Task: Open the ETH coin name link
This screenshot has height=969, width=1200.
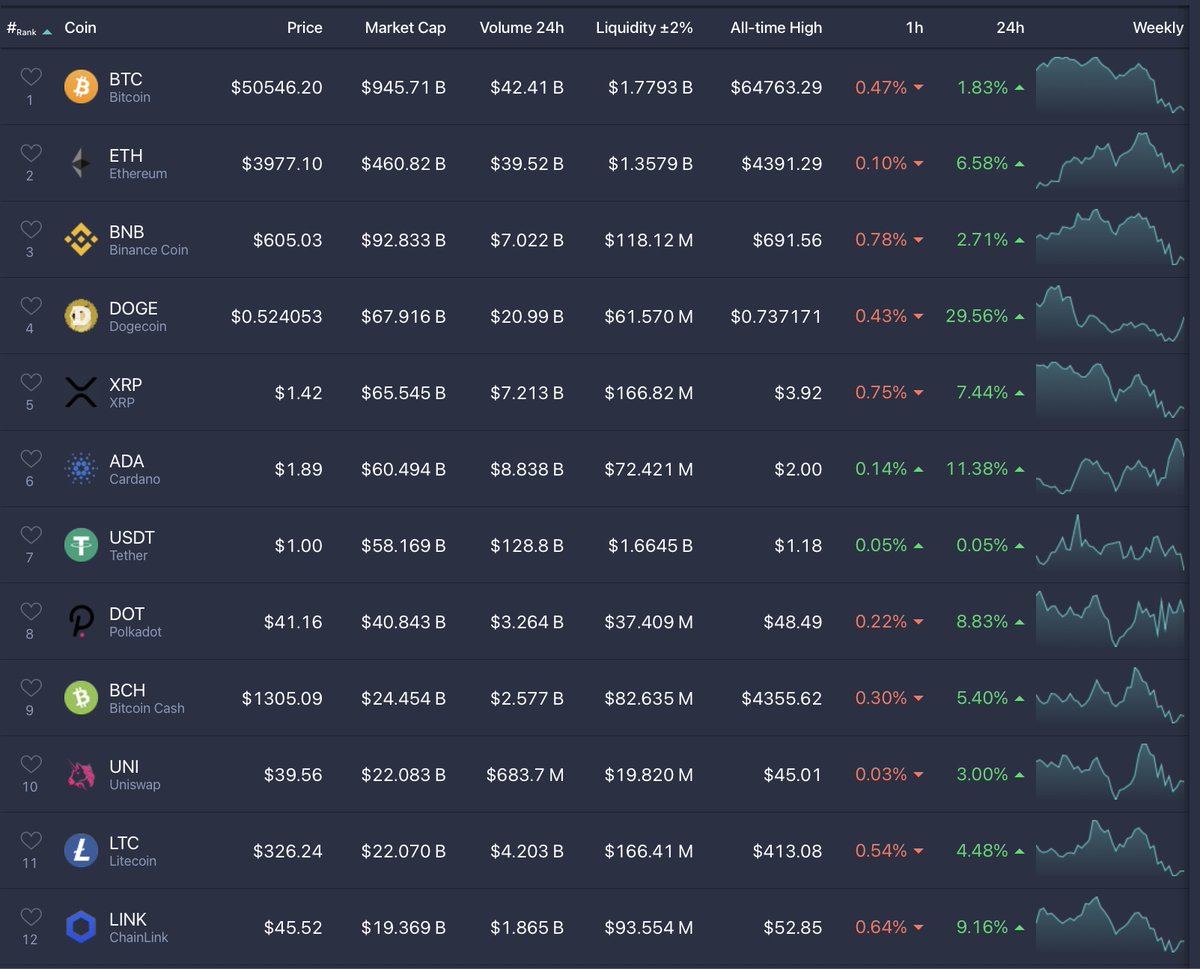Action: tap(126, 155)
